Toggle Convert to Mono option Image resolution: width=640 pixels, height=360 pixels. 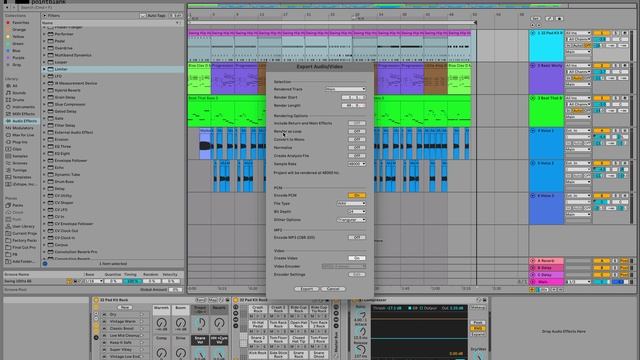pyautogui.click(x=357, y=140)
